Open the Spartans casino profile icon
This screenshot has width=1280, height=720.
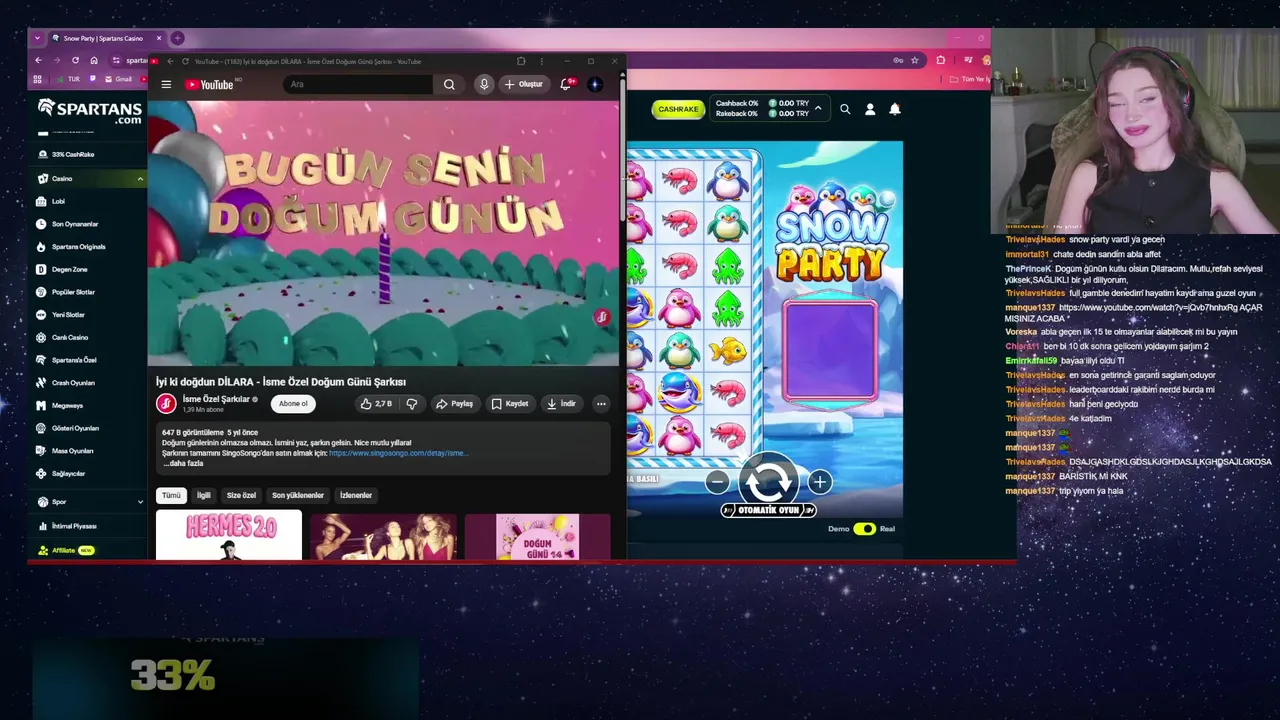tap(870, 109)
